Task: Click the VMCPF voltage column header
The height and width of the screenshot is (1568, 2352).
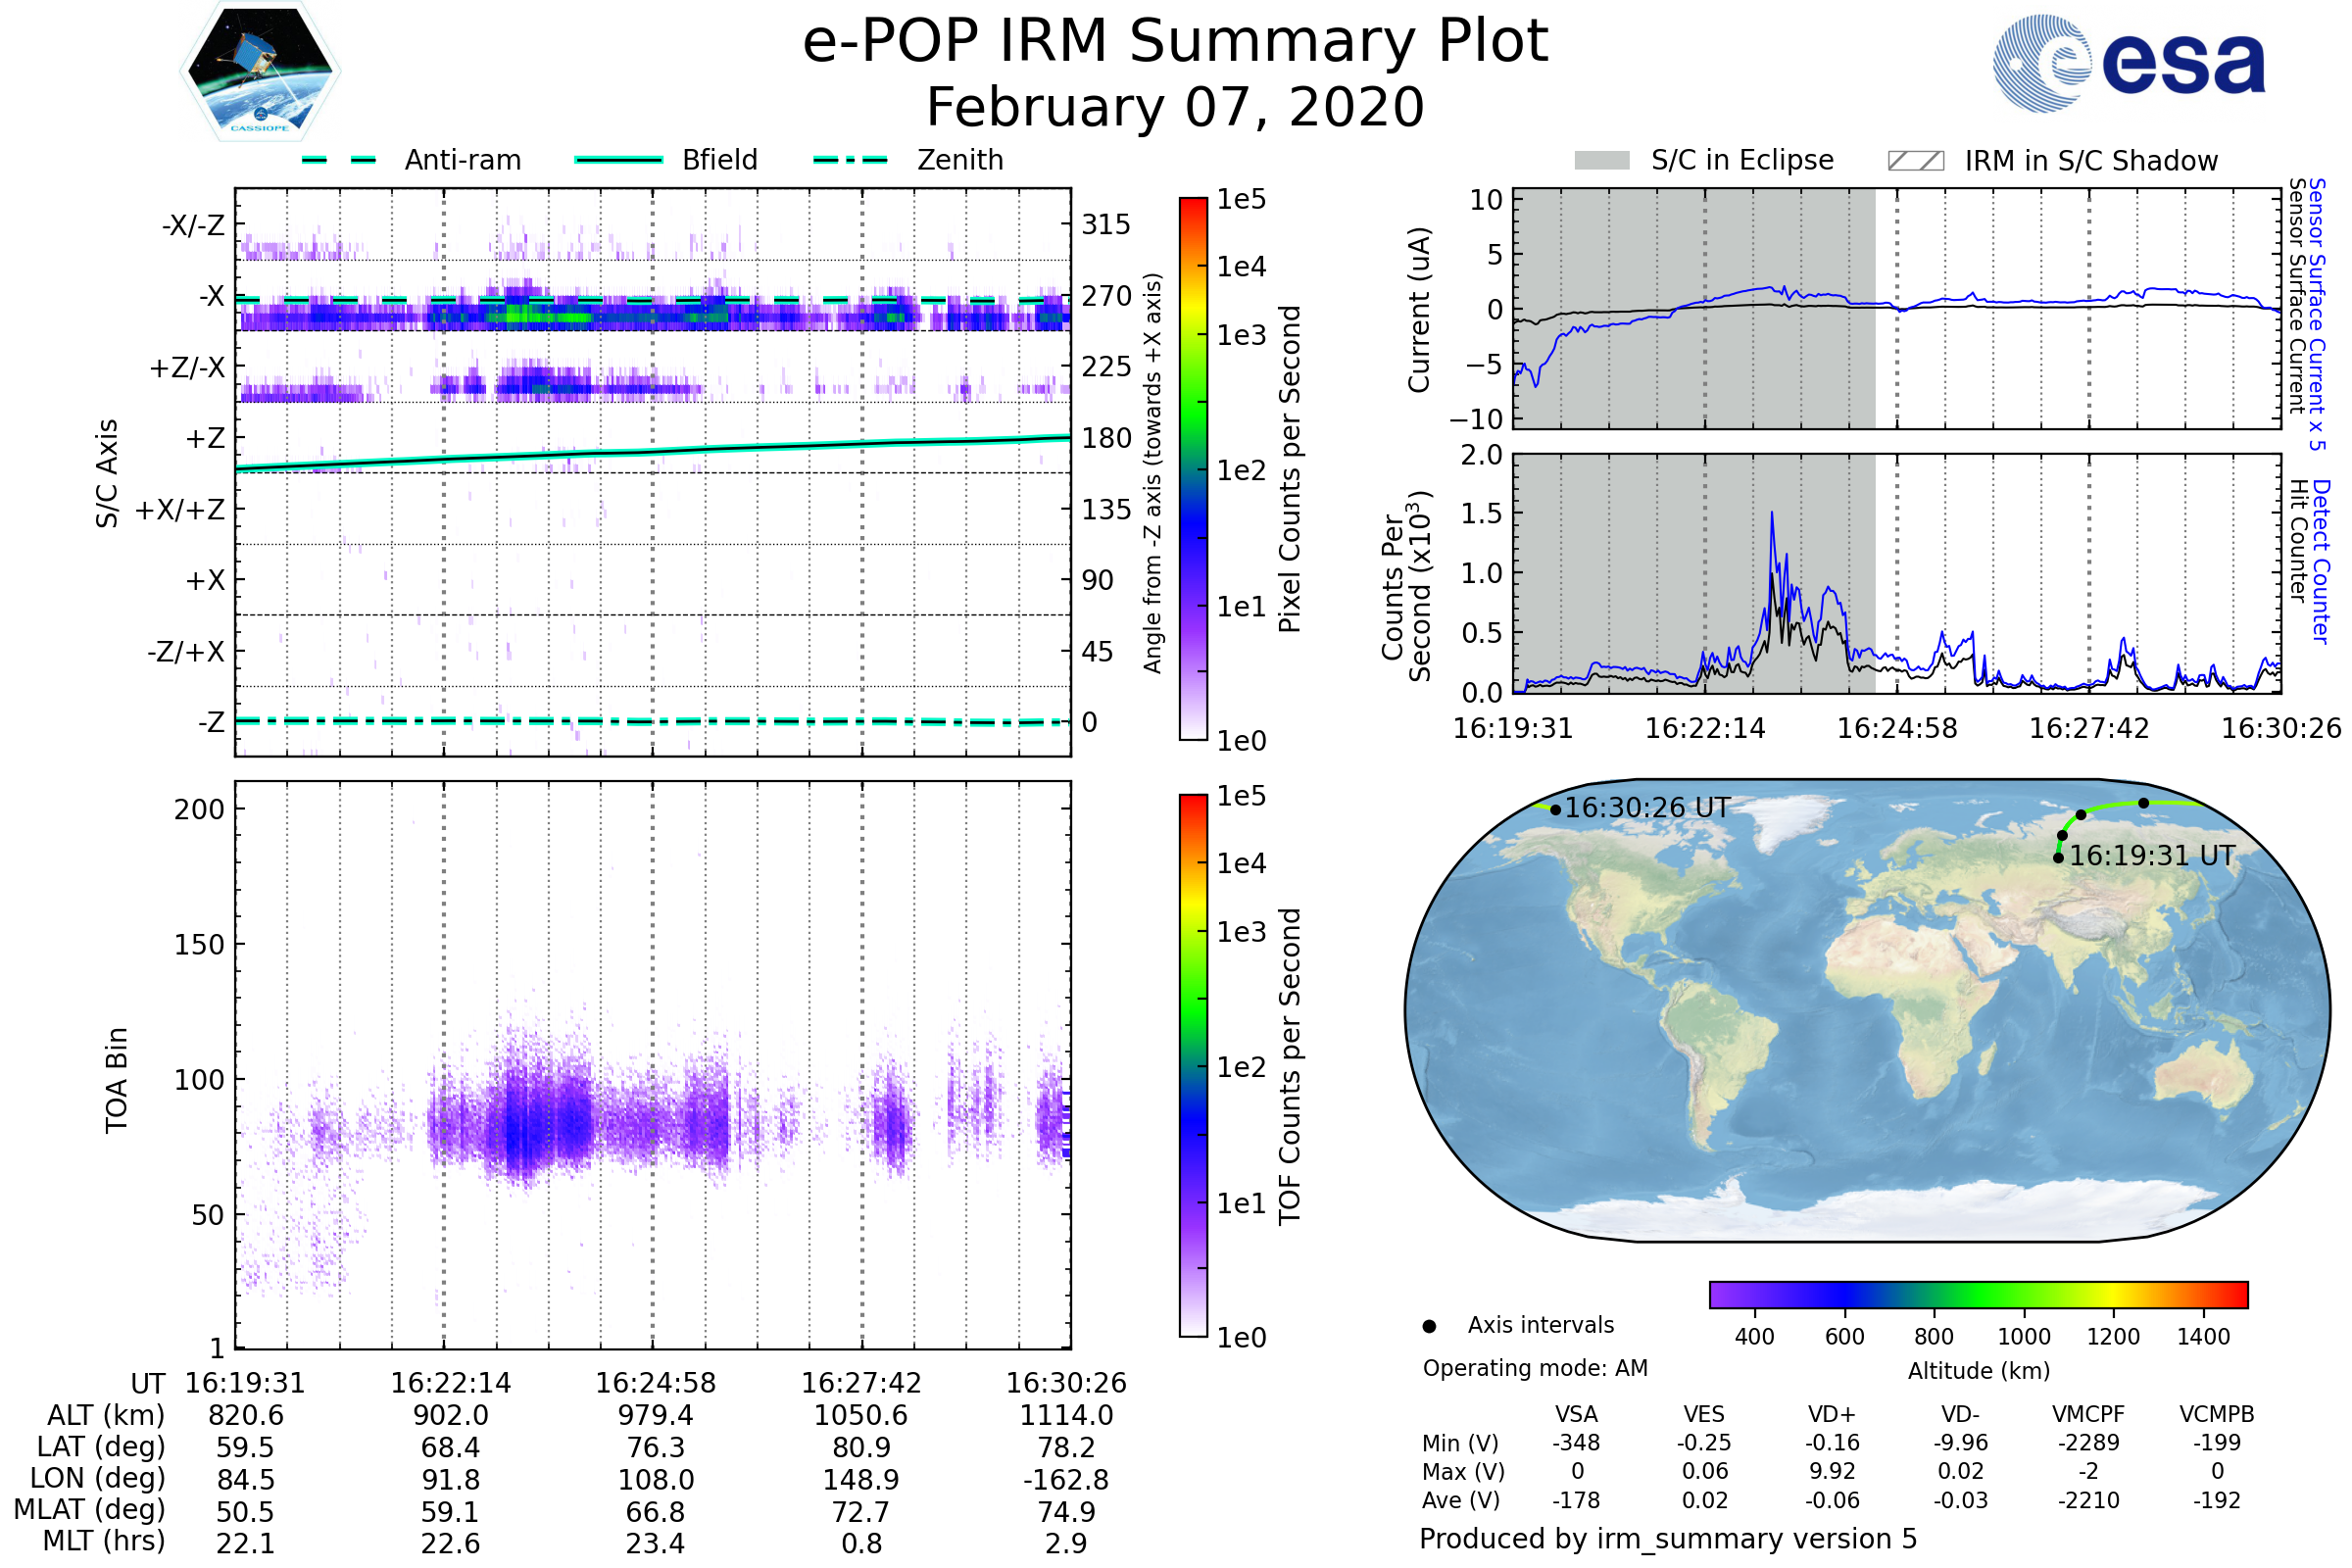Action: tap(2088, 1414)
